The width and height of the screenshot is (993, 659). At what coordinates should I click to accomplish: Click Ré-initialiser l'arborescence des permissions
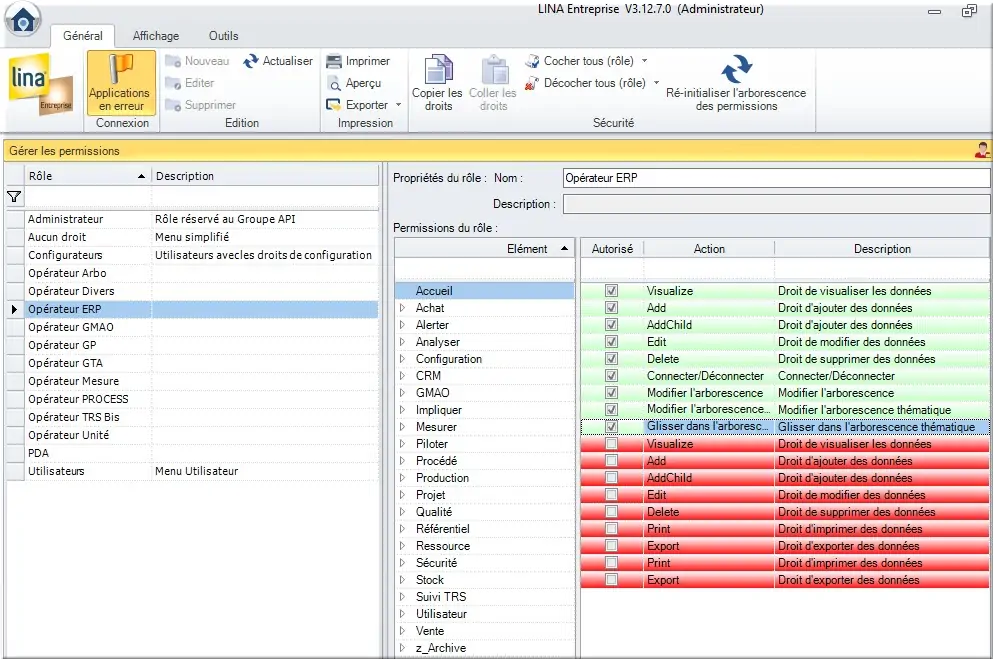click(x=736, y=83)
